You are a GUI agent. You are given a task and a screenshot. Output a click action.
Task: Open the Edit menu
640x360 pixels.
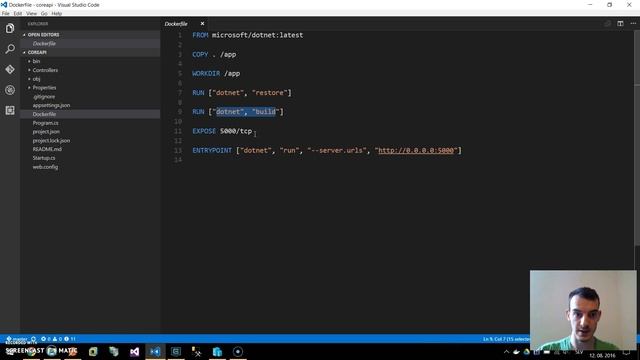pos(18,13)
